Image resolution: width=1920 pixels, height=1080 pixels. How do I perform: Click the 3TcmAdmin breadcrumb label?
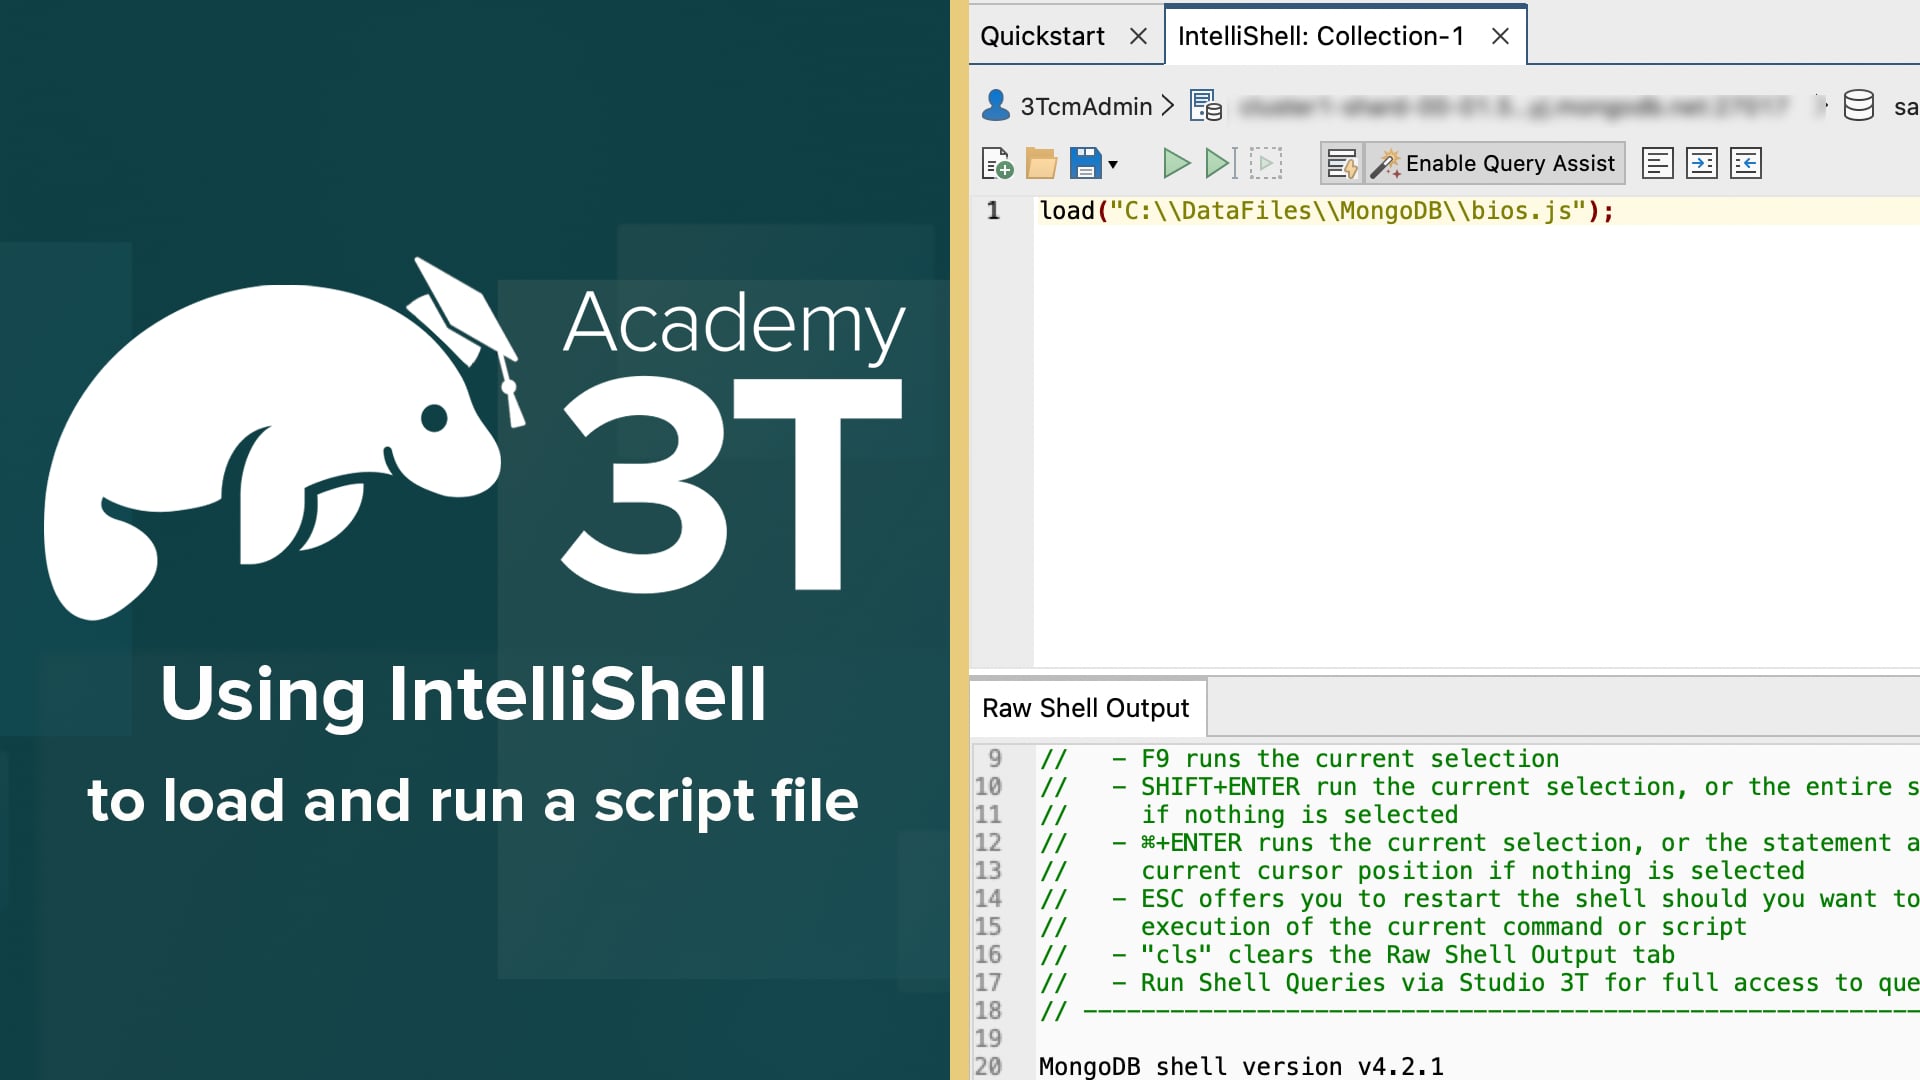point(1086,106)
